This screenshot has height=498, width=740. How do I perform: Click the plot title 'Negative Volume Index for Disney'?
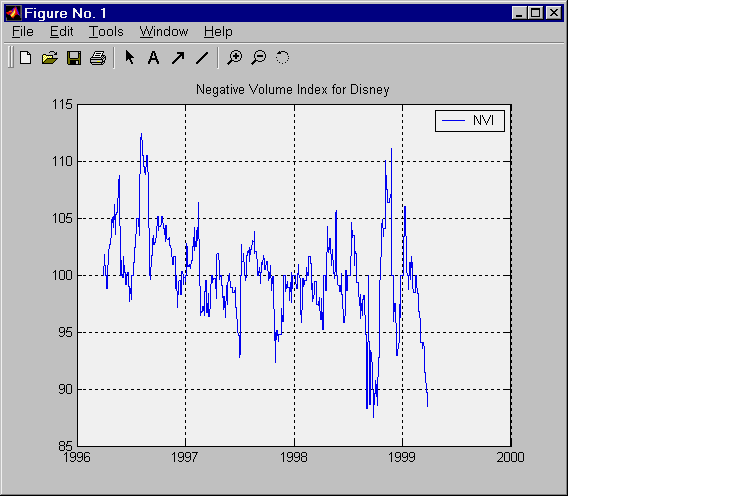pos(293,90)
